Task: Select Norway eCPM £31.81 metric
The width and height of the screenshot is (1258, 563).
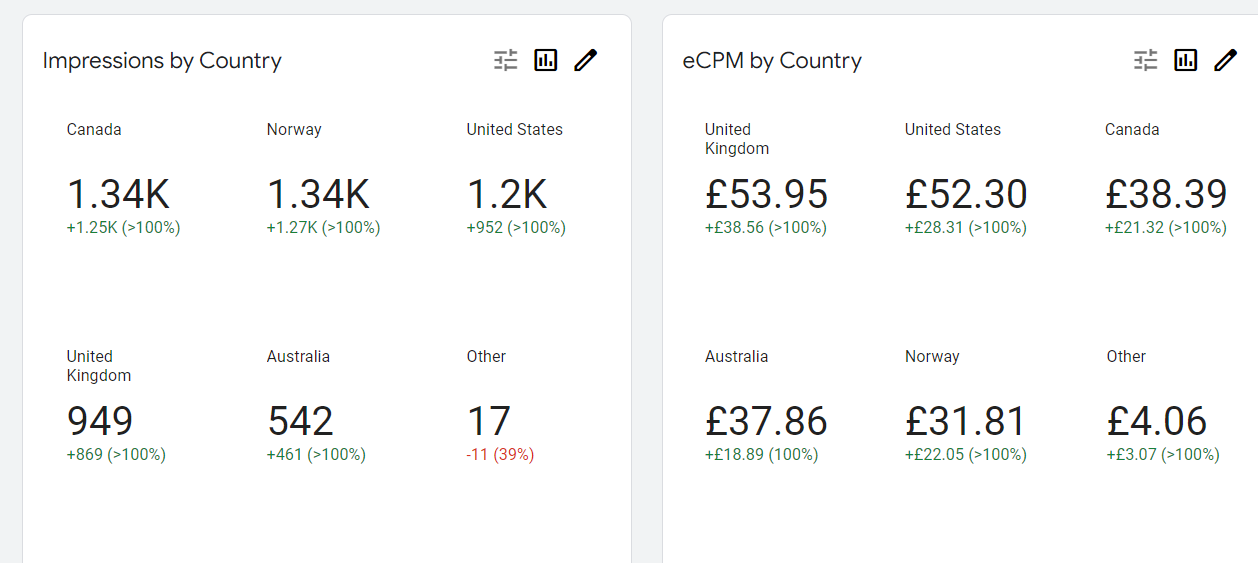Action: click(x=966, y=421)
